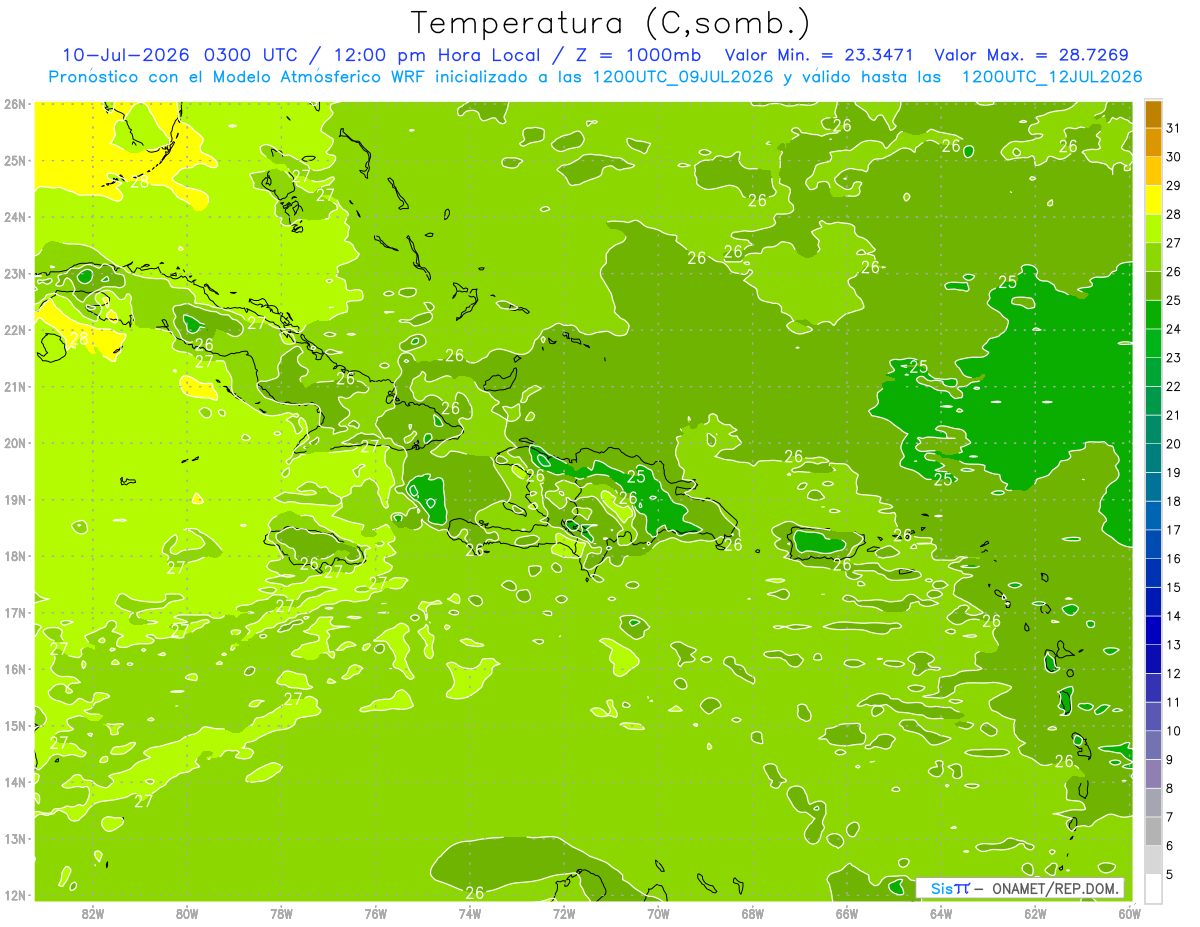The image size is (1200, 927).
Task: Click the "72W" longitude axis label
Action: click(x=564, y=913)
